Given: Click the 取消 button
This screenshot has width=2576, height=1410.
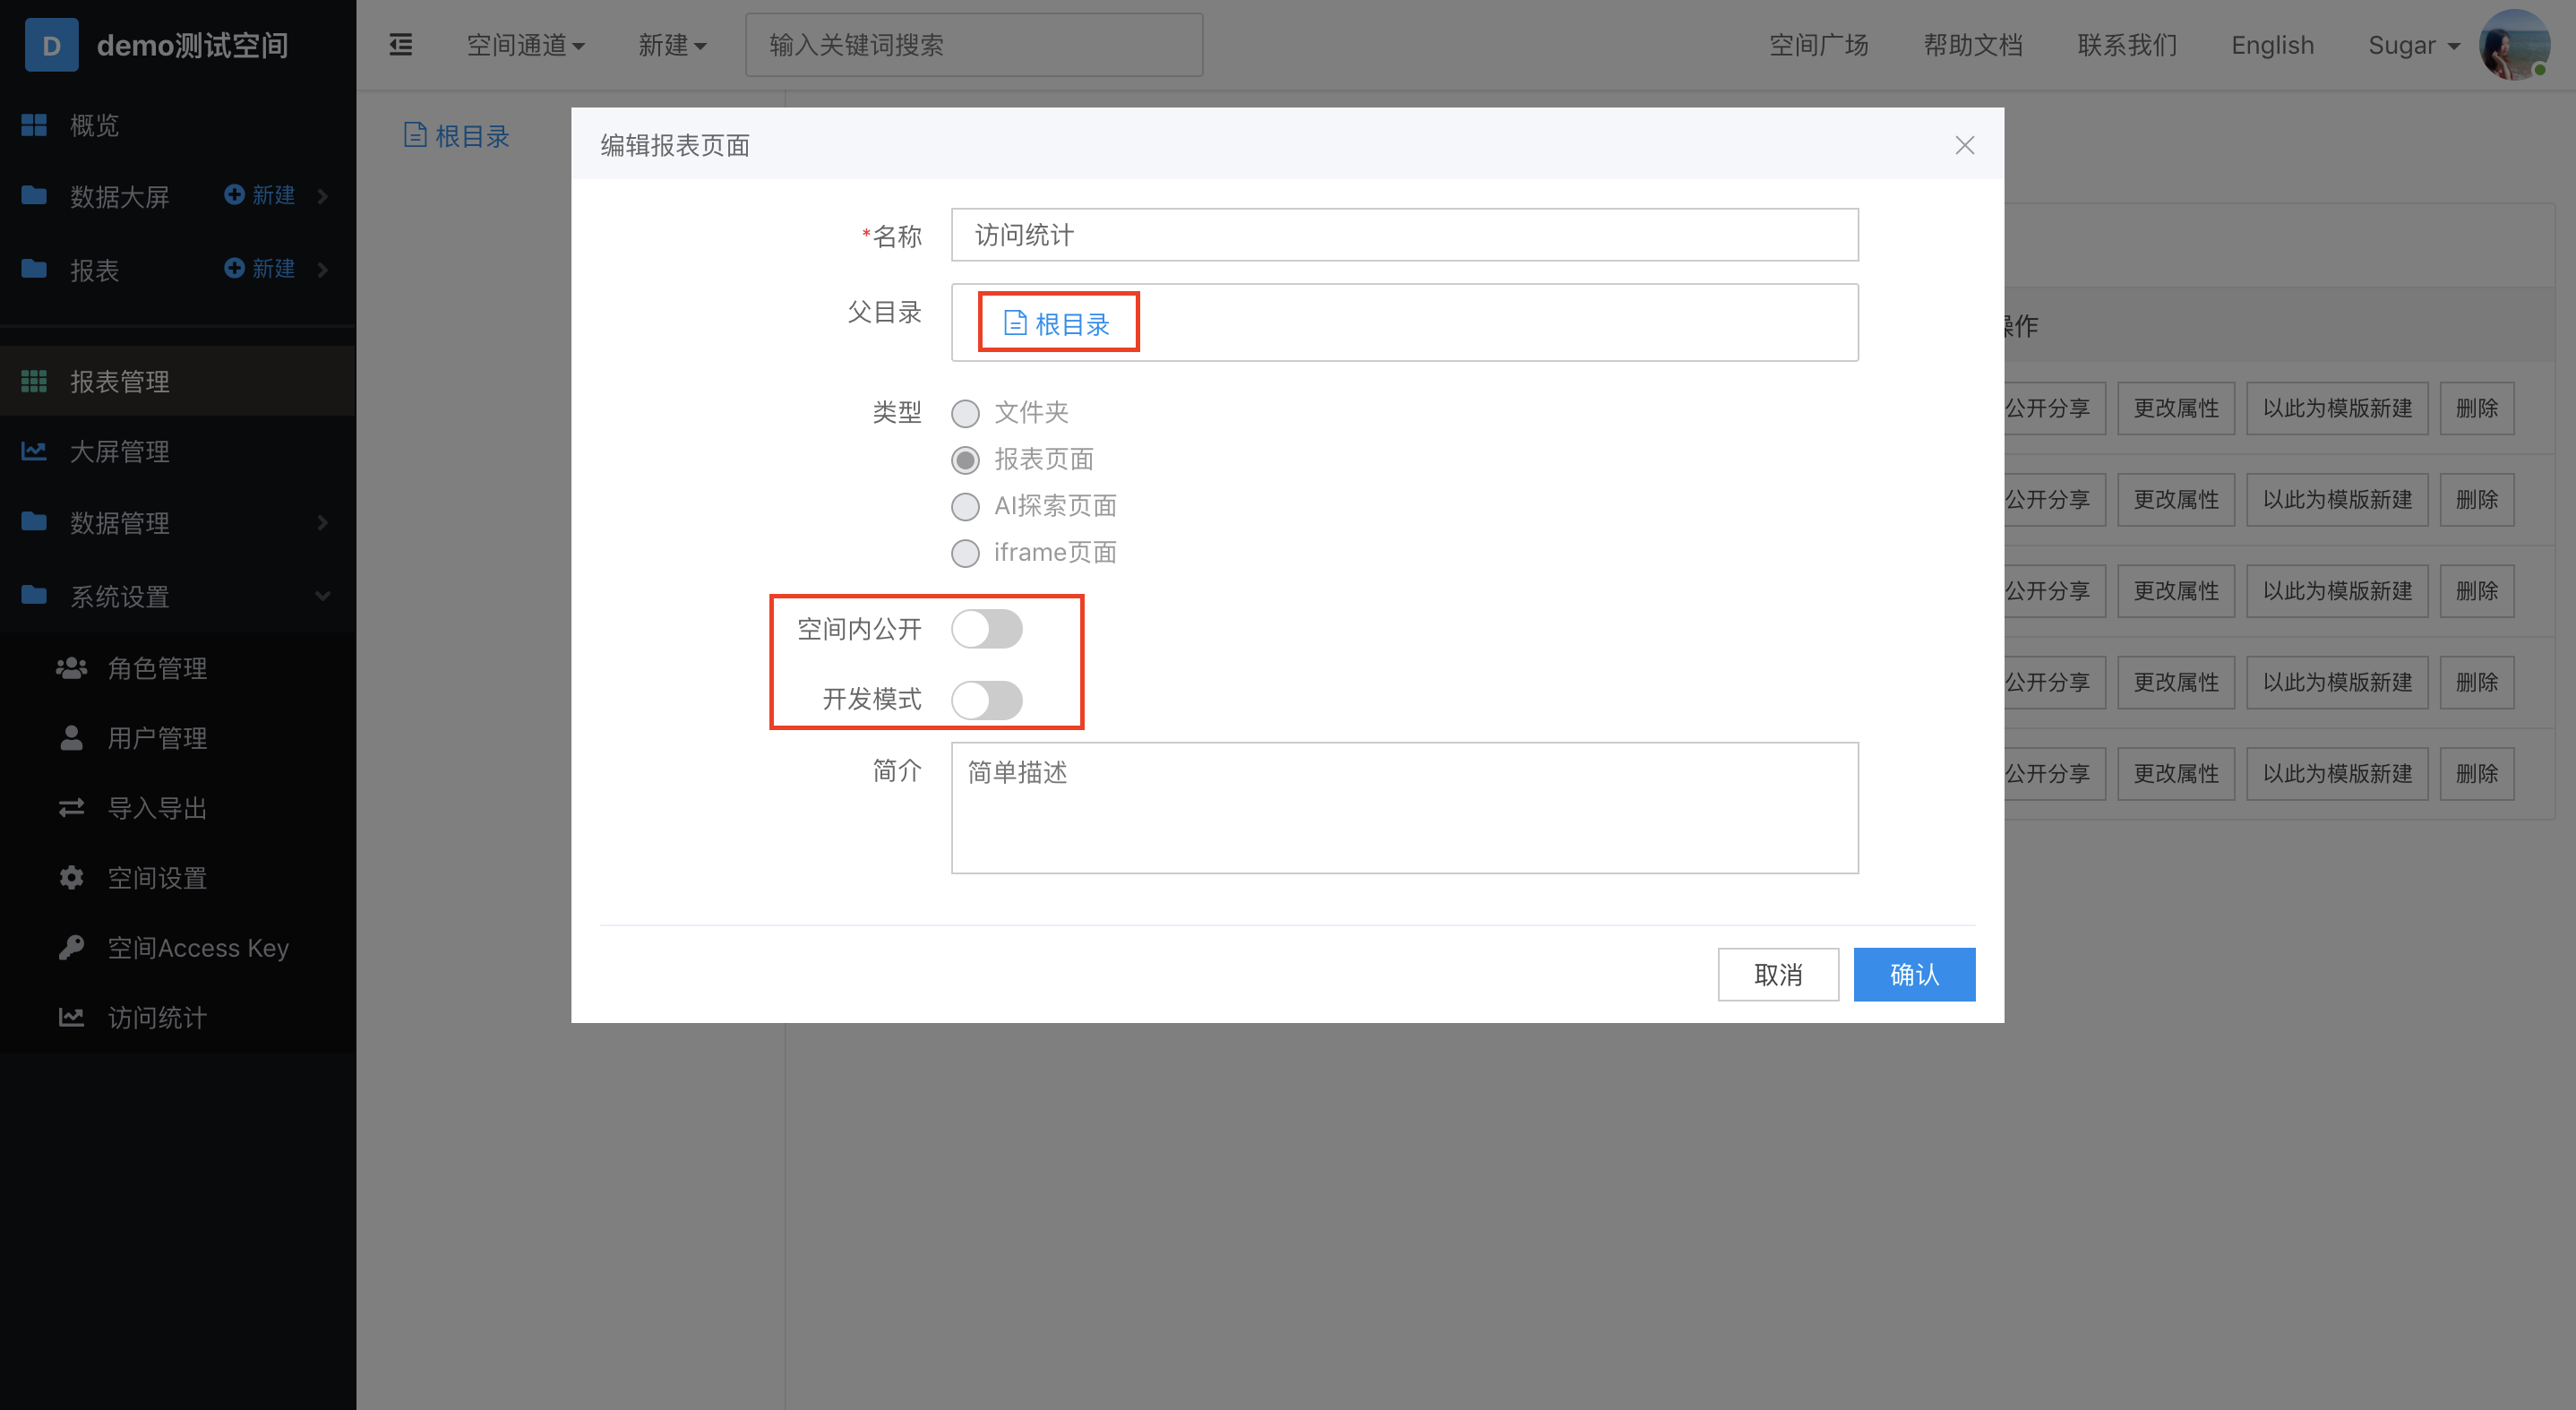Looking at the screenshot, I should point(1778,974).
